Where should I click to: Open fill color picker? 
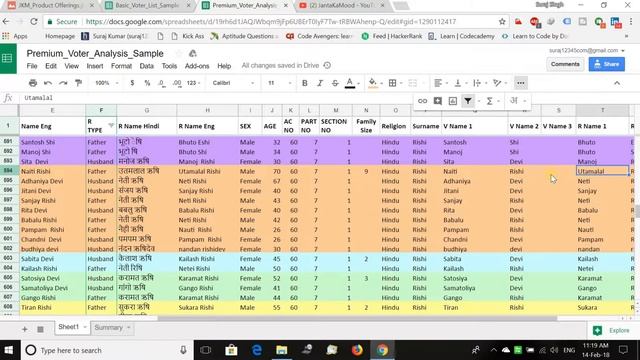pyautogui.click(x=373, y=83)
